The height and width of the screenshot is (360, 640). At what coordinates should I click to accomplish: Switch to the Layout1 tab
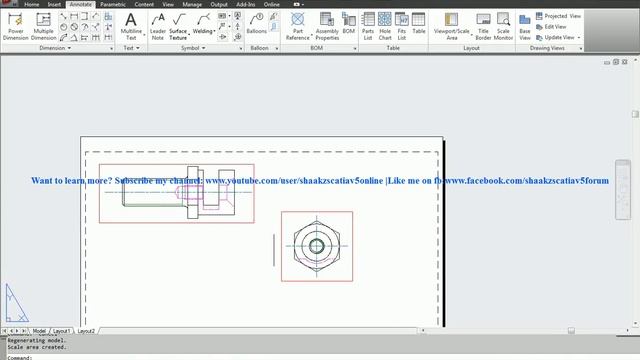coord(61,331)
